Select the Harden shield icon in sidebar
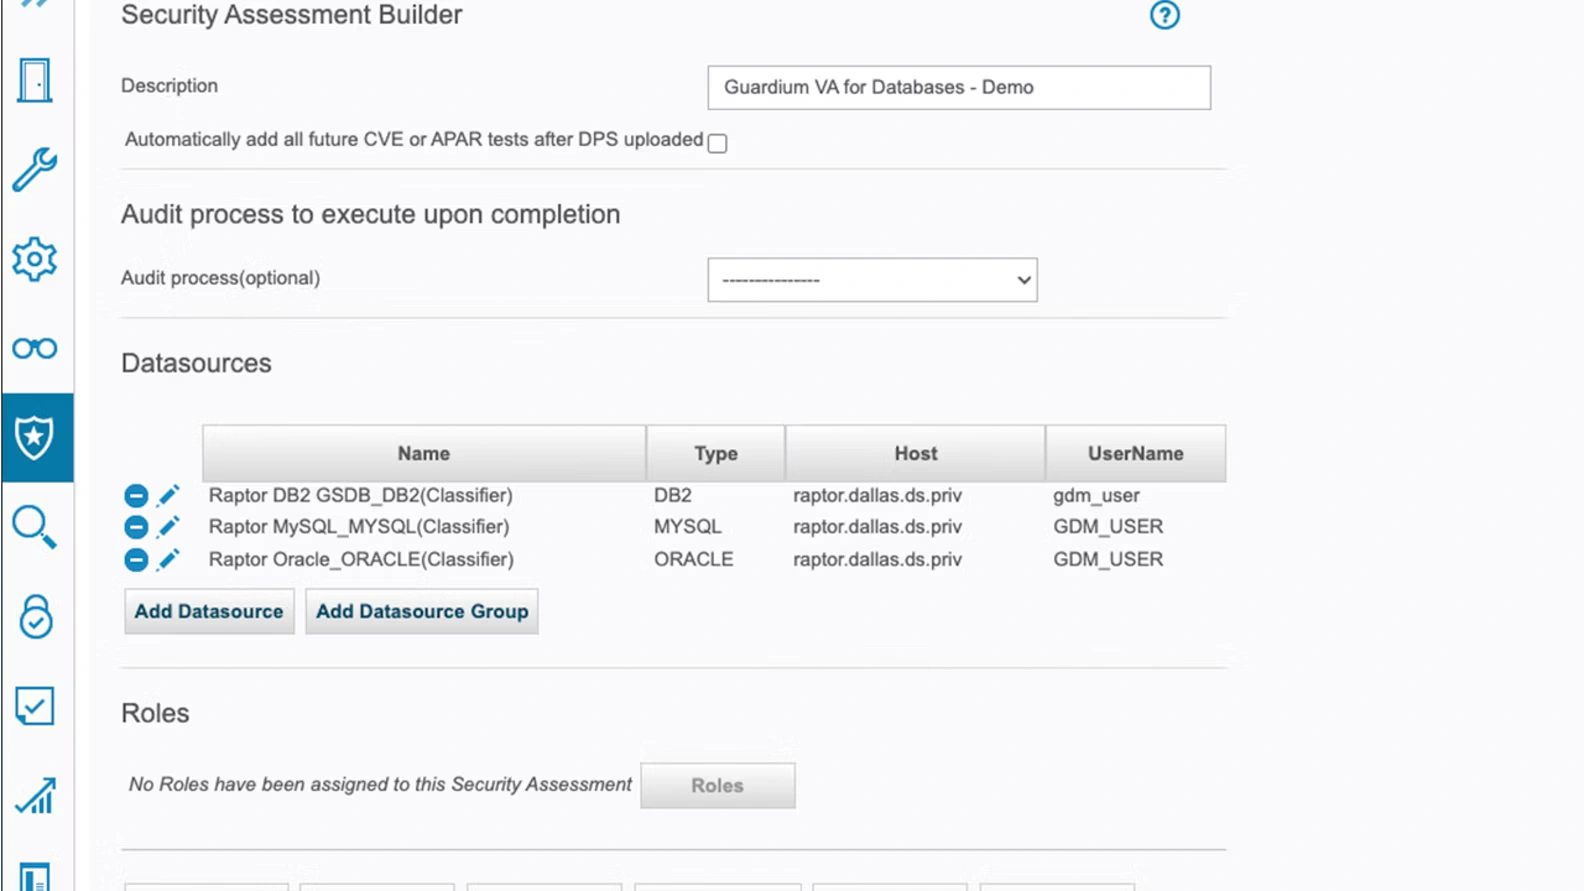 [35, 437]
